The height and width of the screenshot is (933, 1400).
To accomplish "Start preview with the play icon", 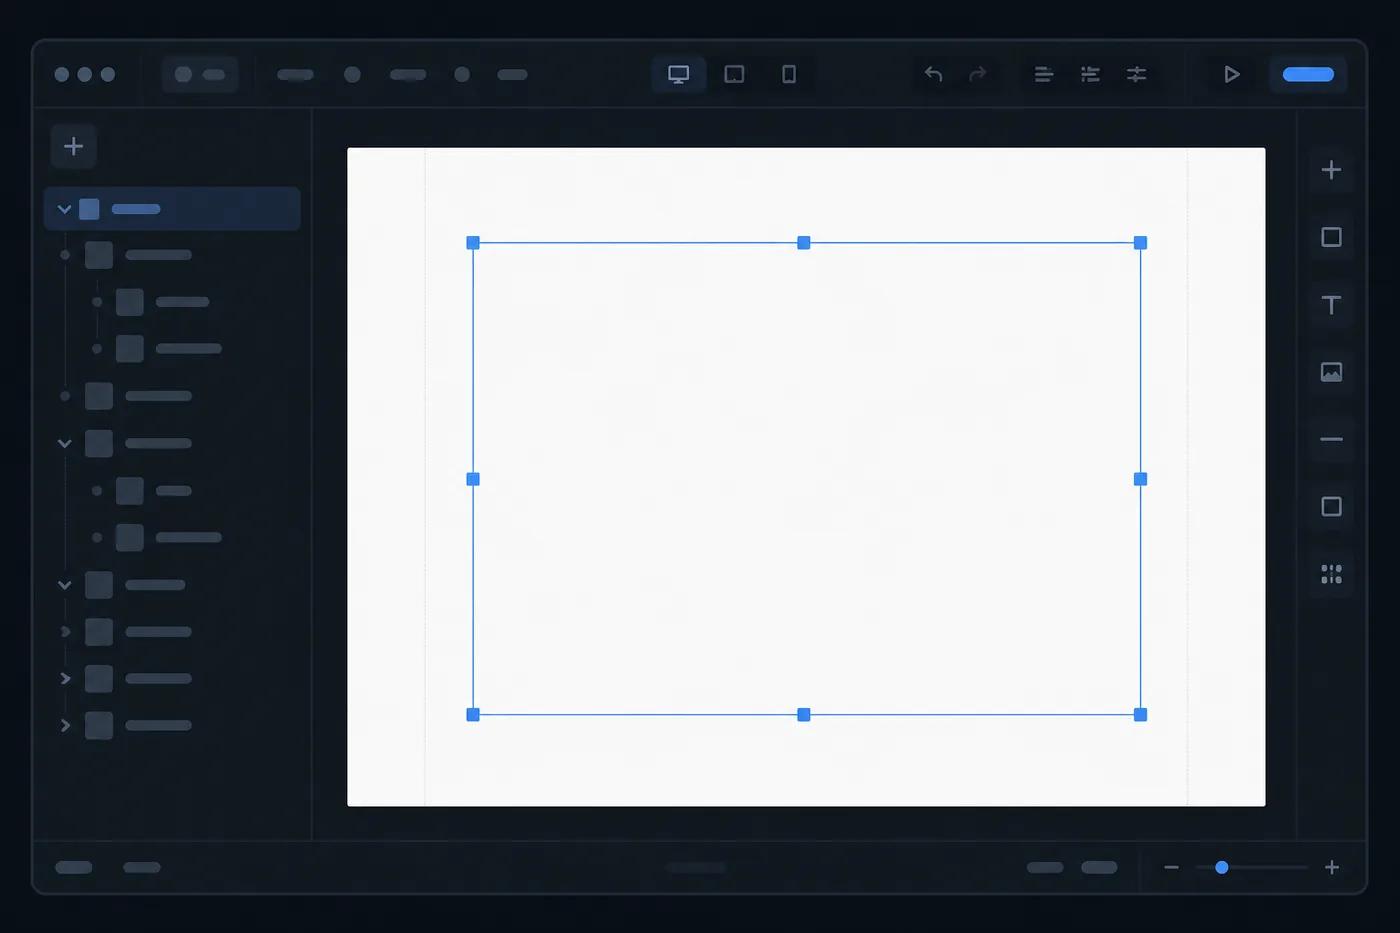I will 1232,74.
